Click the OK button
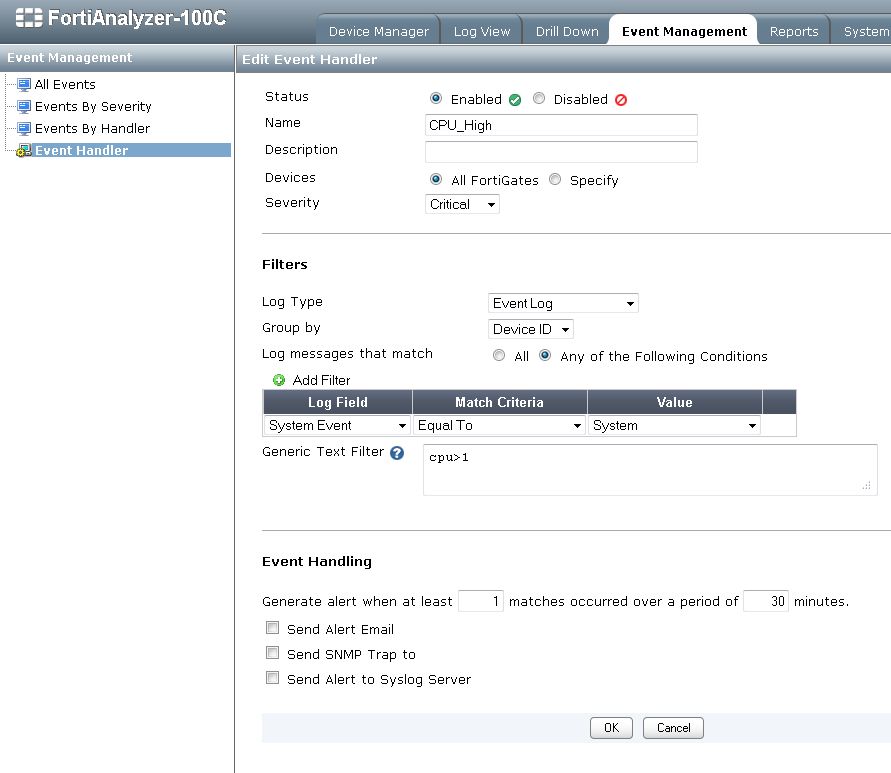 click(x=611, y=728)
